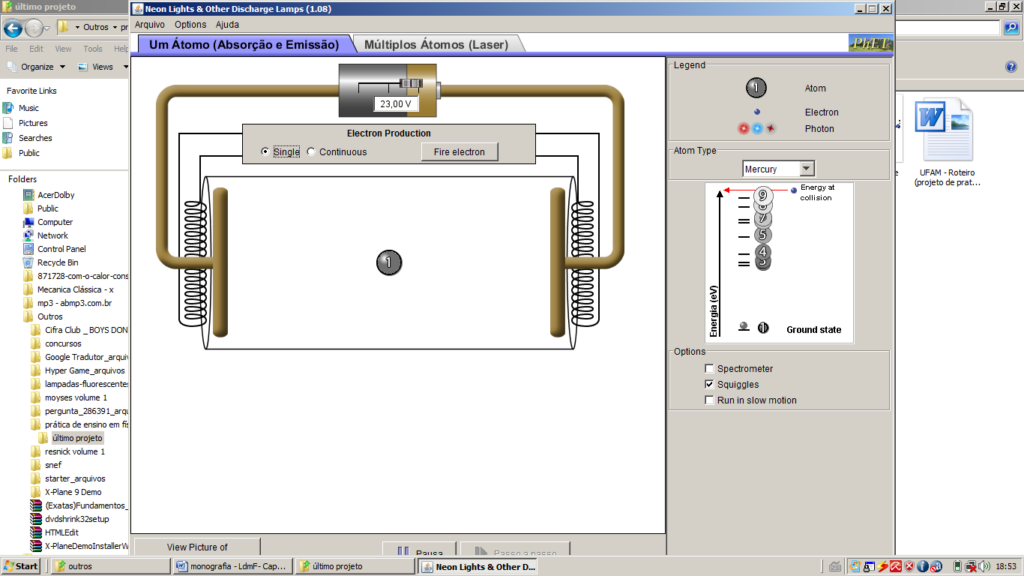Select Continuous electron production

pyautogui.click(x=311, y=152)
